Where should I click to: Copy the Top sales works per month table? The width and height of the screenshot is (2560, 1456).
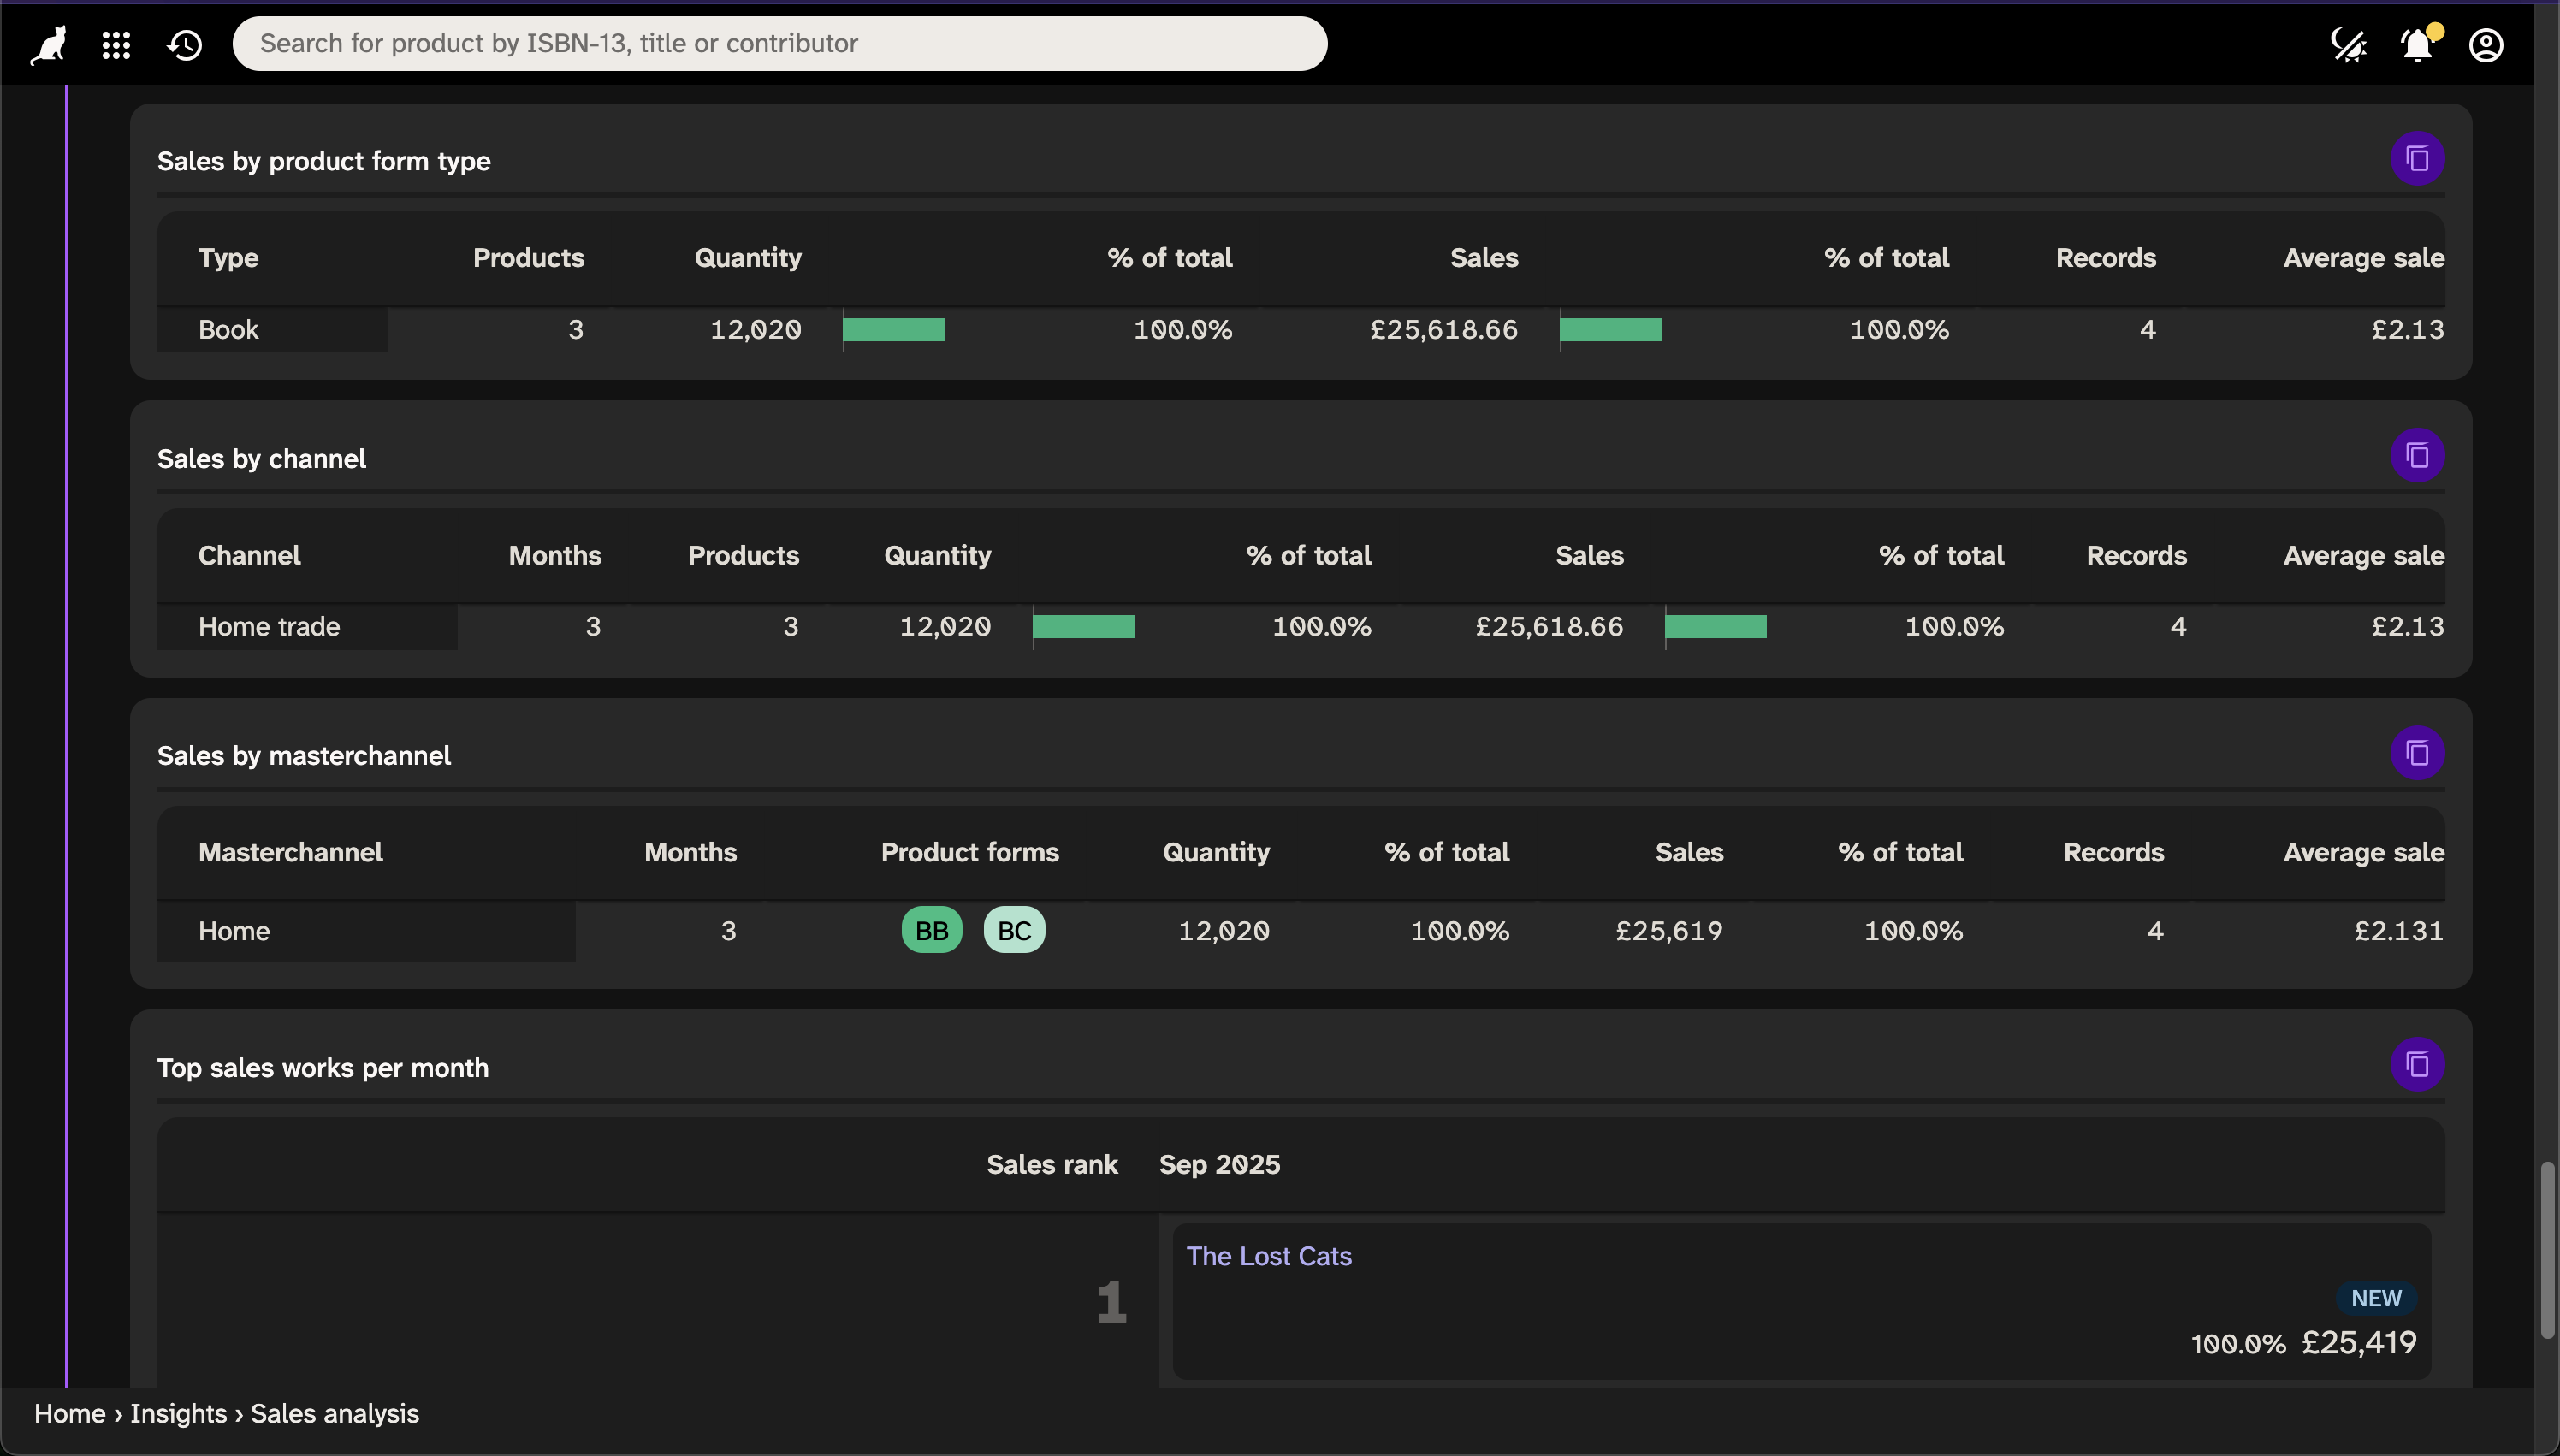click(2418, 1064)
